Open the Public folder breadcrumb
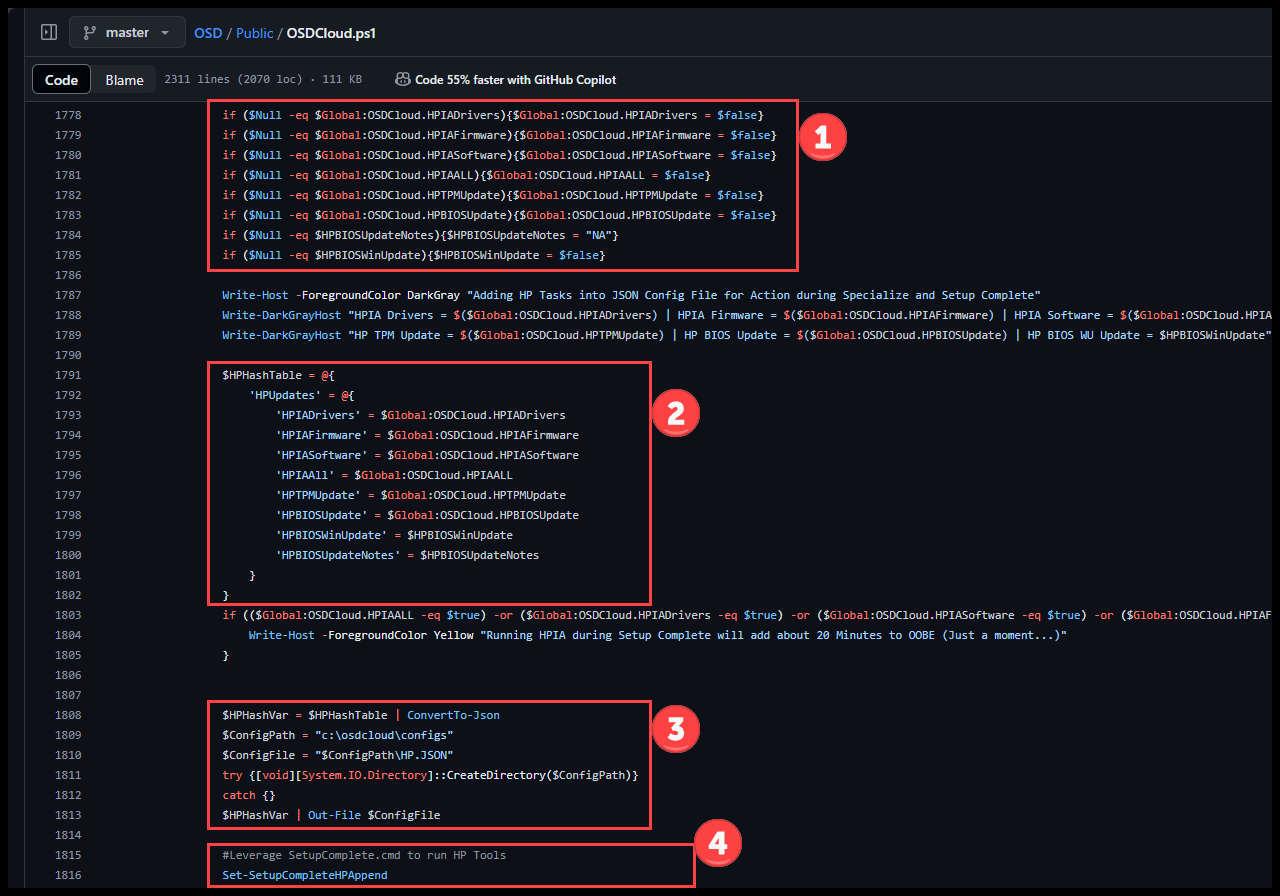 [254, 32]
